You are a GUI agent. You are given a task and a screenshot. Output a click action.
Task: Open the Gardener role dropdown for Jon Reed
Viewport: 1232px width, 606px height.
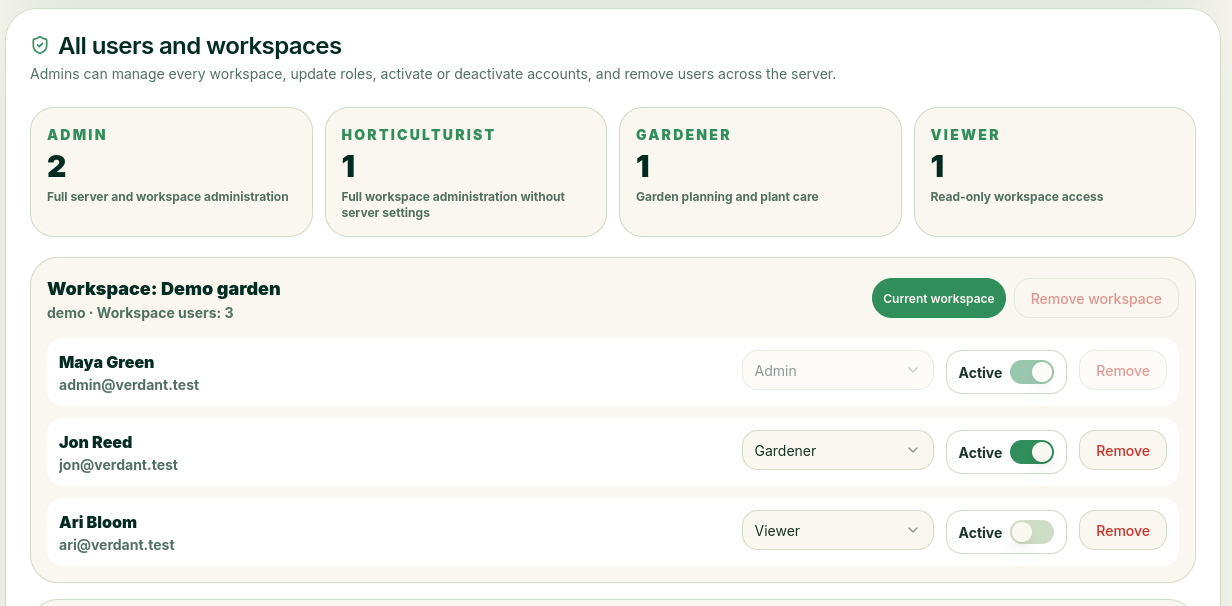(838, 451)
